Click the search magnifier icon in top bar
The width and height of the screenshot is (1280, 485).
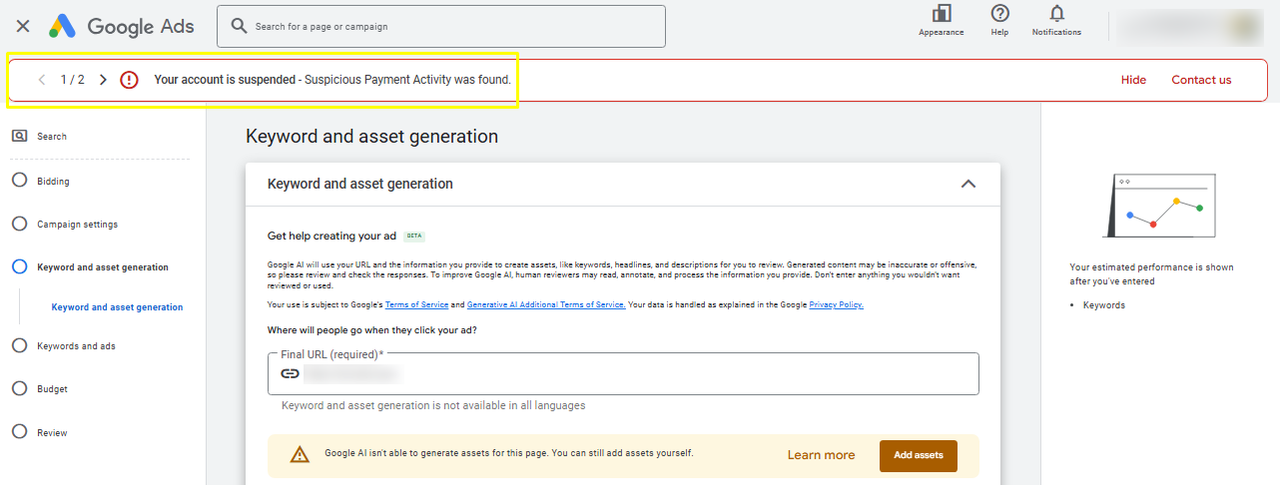coord(239,26)
